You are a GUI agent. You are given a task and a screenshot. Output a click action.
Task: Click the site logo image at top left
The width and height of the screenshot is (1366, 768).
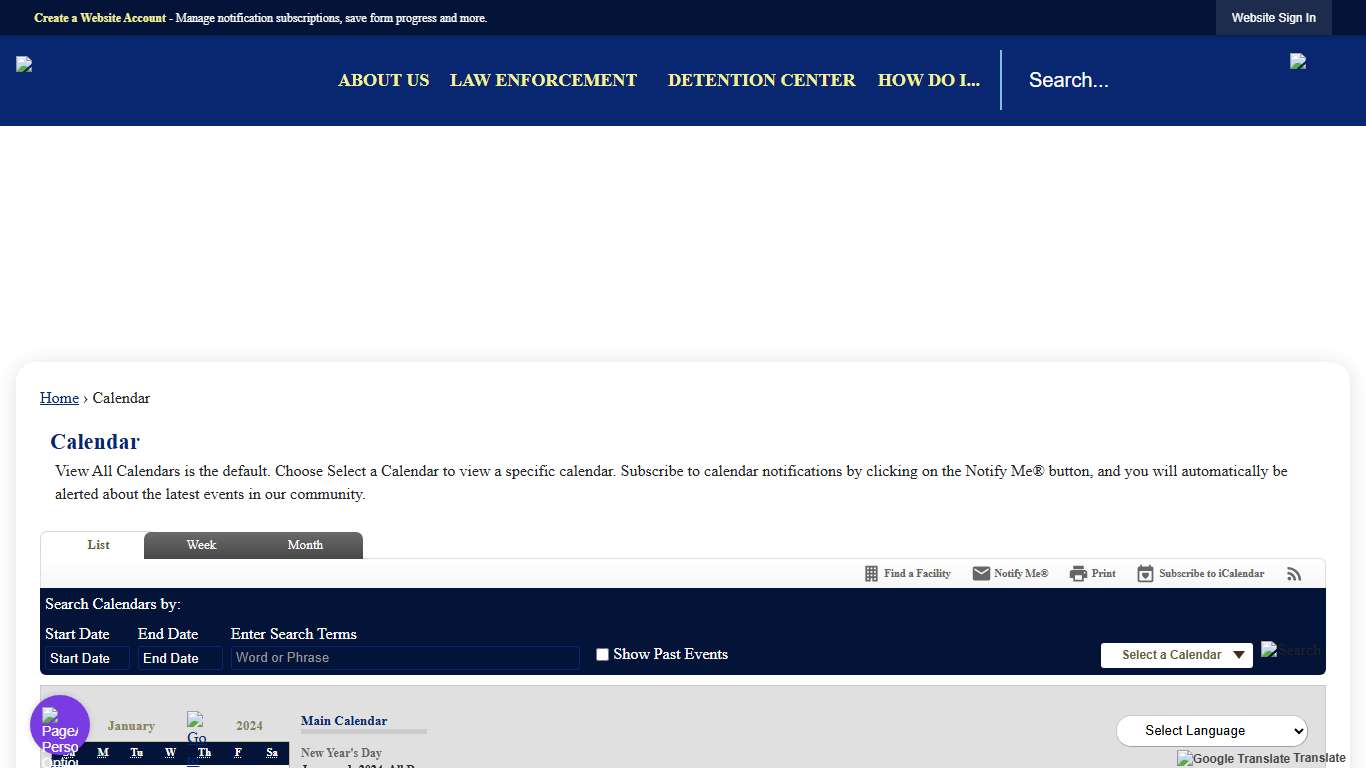pos(24,65)
